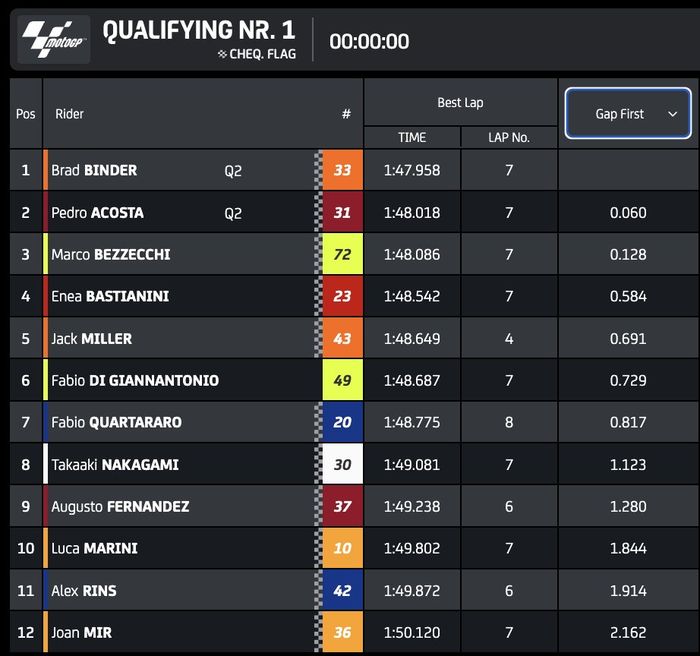This screenshot has width=700, height=656.
Task: Click Takaaki Nakagami's number 30 badge
Action: coord(342,465)
